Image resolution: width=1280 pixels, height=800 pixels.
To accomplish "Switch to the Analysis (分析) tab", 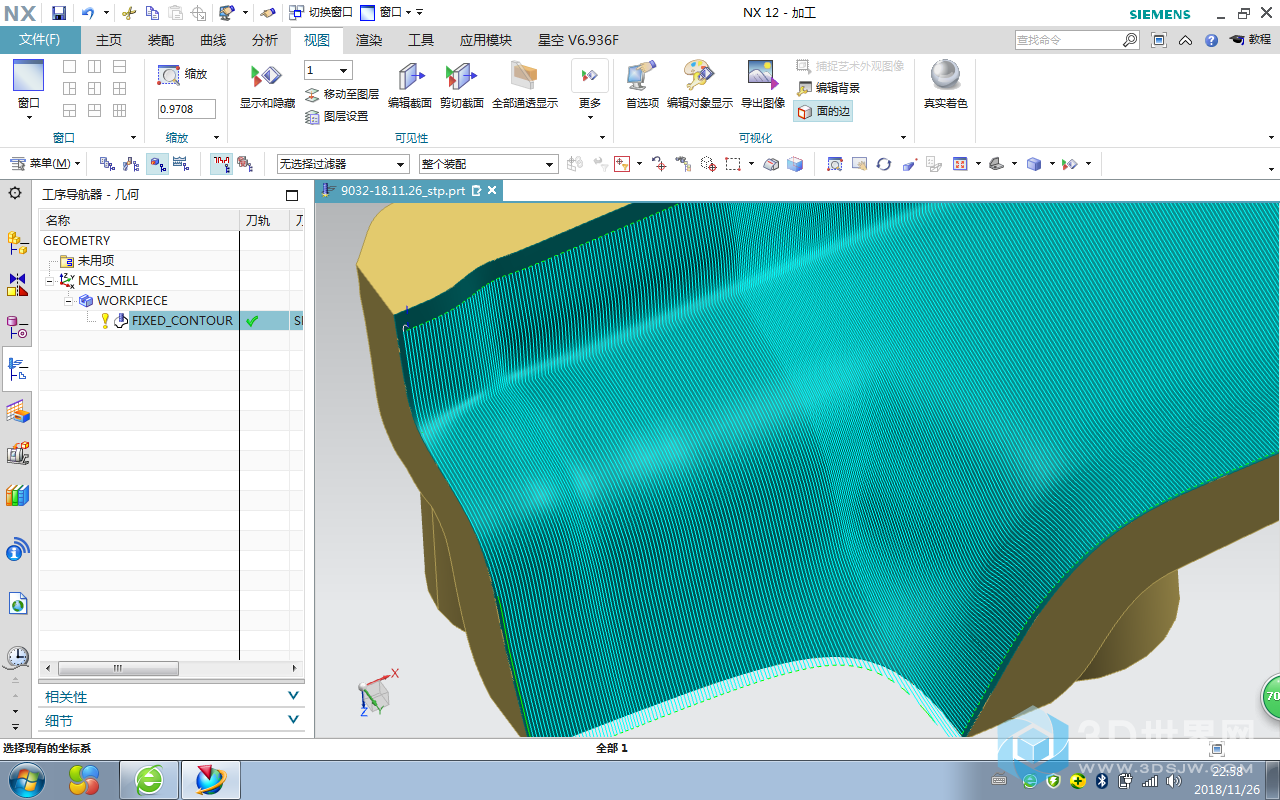I will point(265,40).
